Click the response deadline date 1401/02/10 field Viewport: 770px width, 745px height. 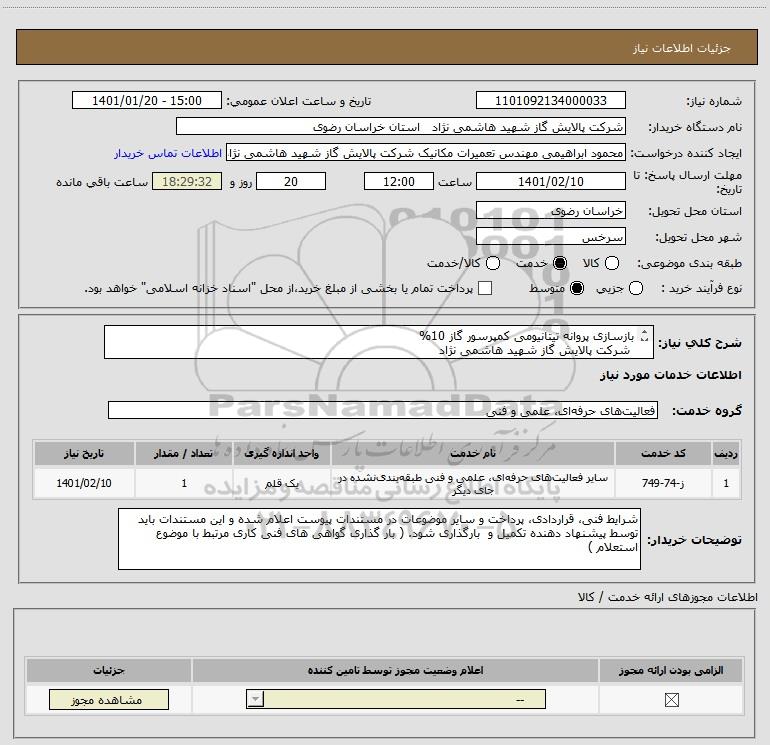pos(550,181)
